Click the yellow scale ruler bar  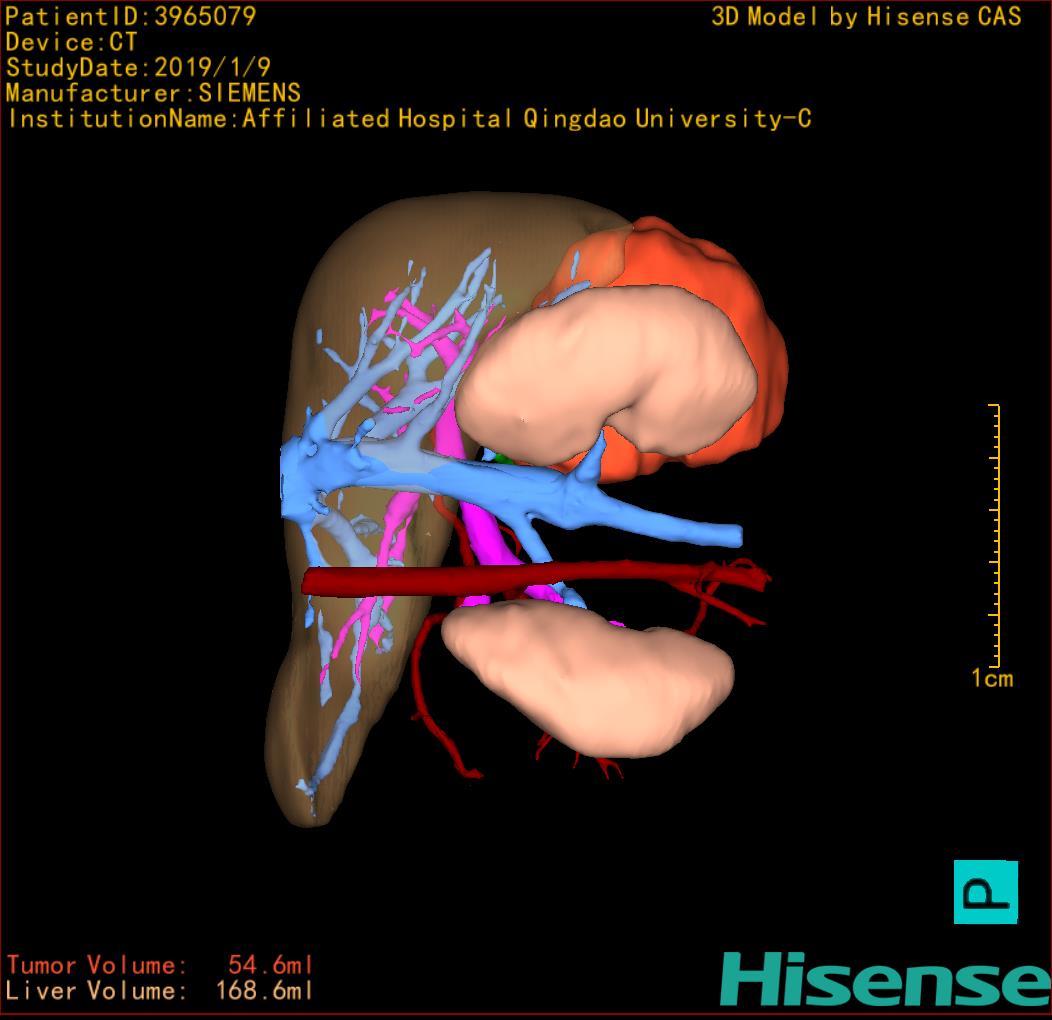pyautogui.click(x=995, y=535)
